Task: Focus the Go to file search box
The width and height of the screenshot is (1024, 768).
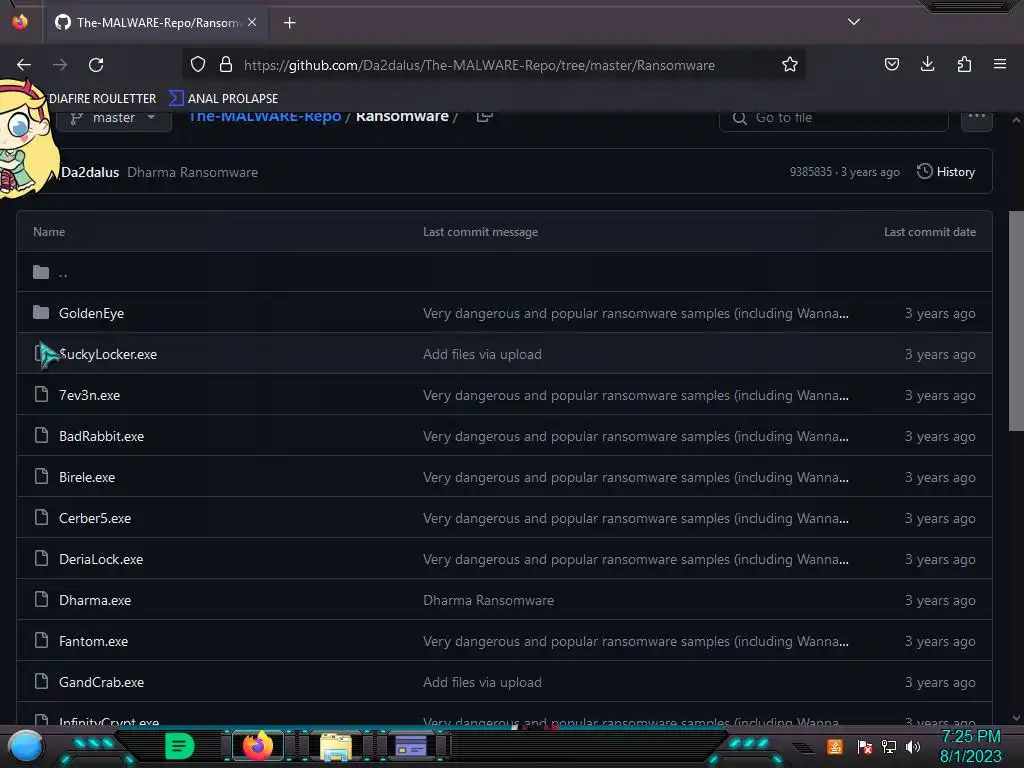Action: 833,118
